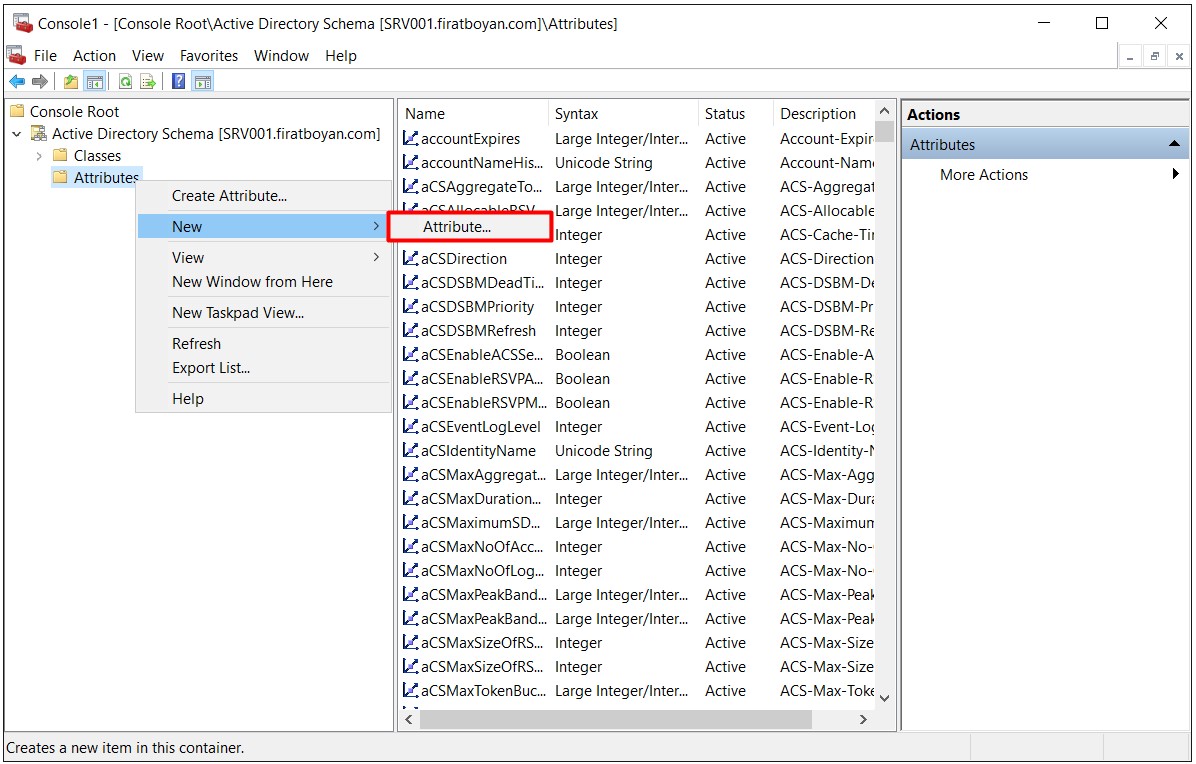Click the aCSDSBMRefresh attribute icon
This screenshot has height=764, width=1196.
coord(410,330)
